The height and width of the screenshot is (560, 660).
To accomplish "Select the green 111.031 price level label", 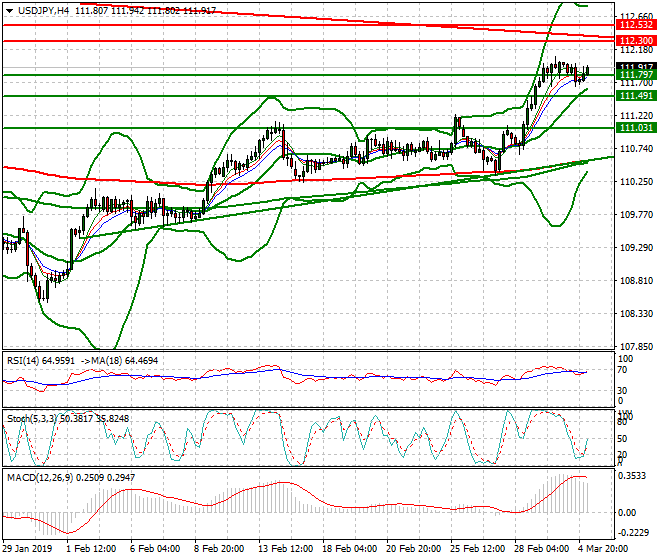I will pos(636,128).
